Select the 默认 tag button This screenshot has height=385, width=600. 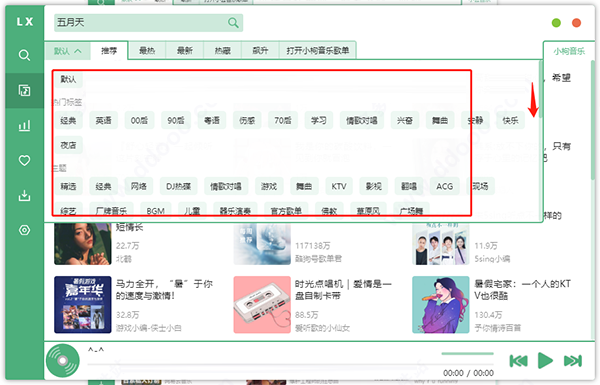point(68,79)
